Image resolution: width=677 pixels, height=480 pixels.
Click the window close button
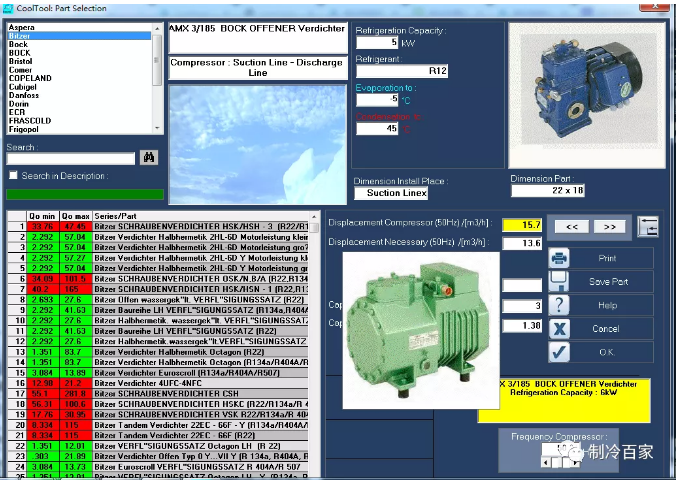coord(655,6)
